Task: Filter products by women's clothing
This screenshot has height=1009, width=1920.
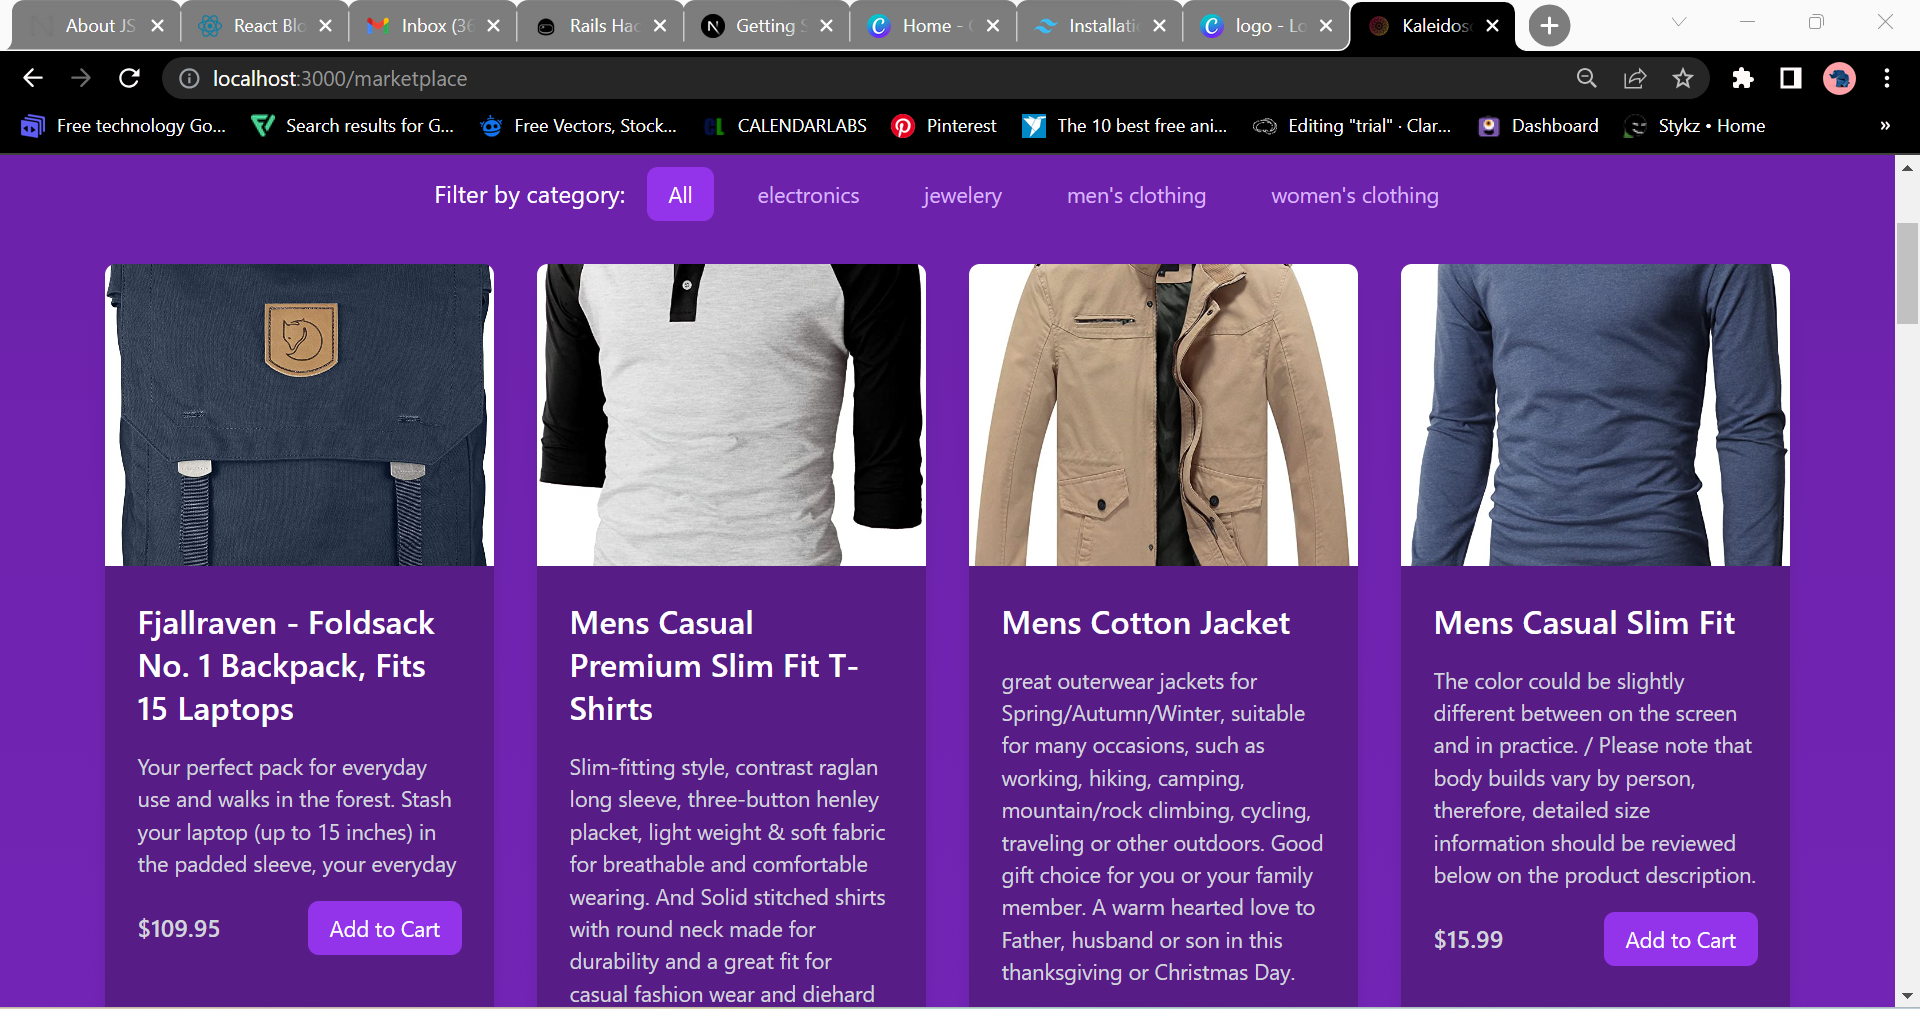Action: (1354, 195)
